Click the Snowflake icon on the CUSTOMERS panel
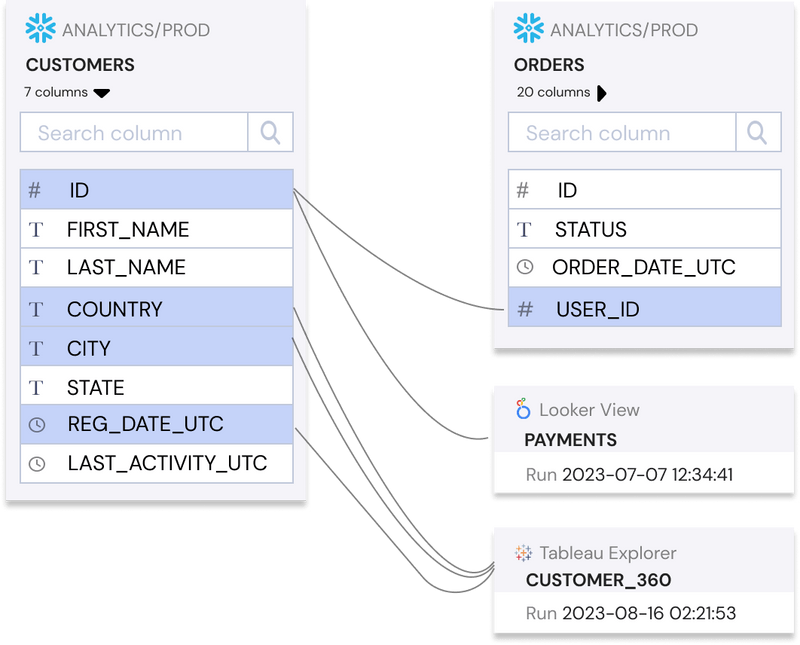 point(40,25)
